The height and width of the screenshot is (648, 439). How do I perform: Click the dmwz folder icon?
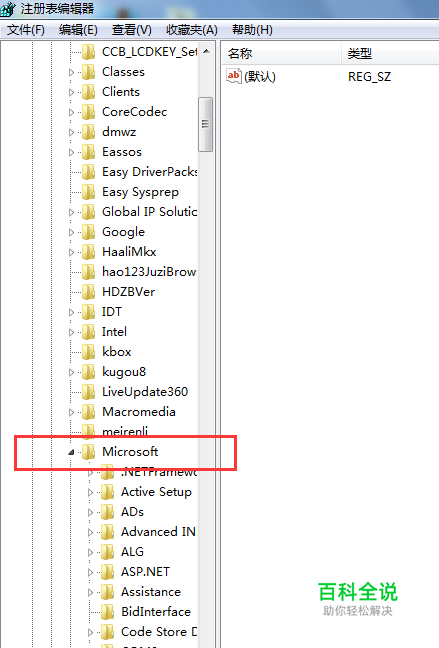pos(88,132)
